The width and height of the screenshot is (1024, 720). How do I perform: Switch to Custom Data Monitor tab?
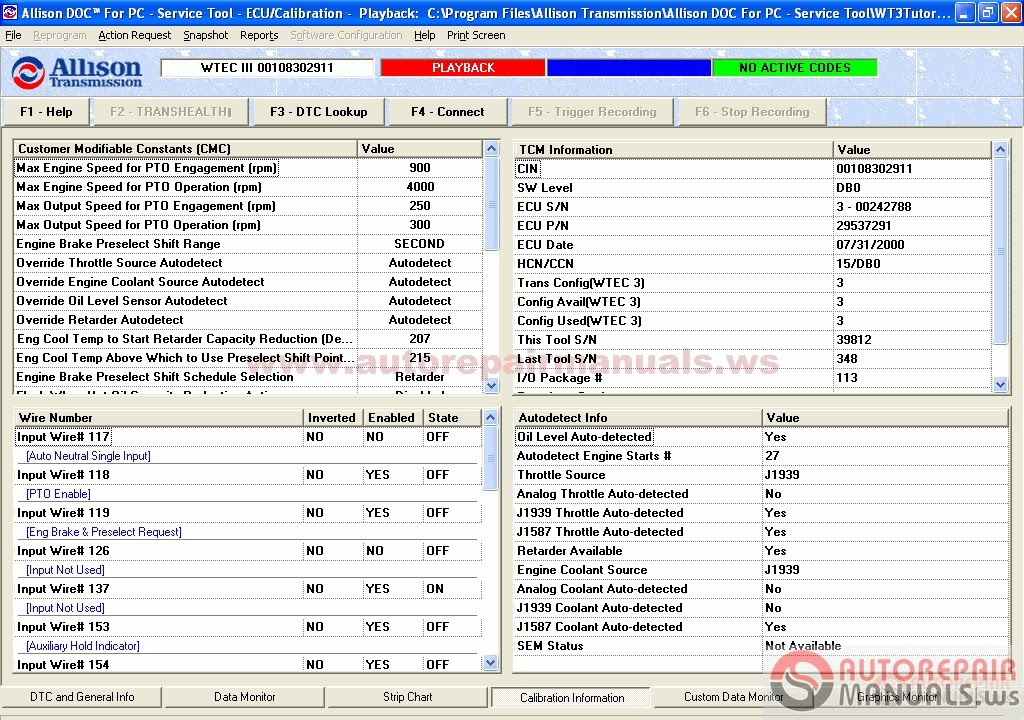tap(733, 697)
